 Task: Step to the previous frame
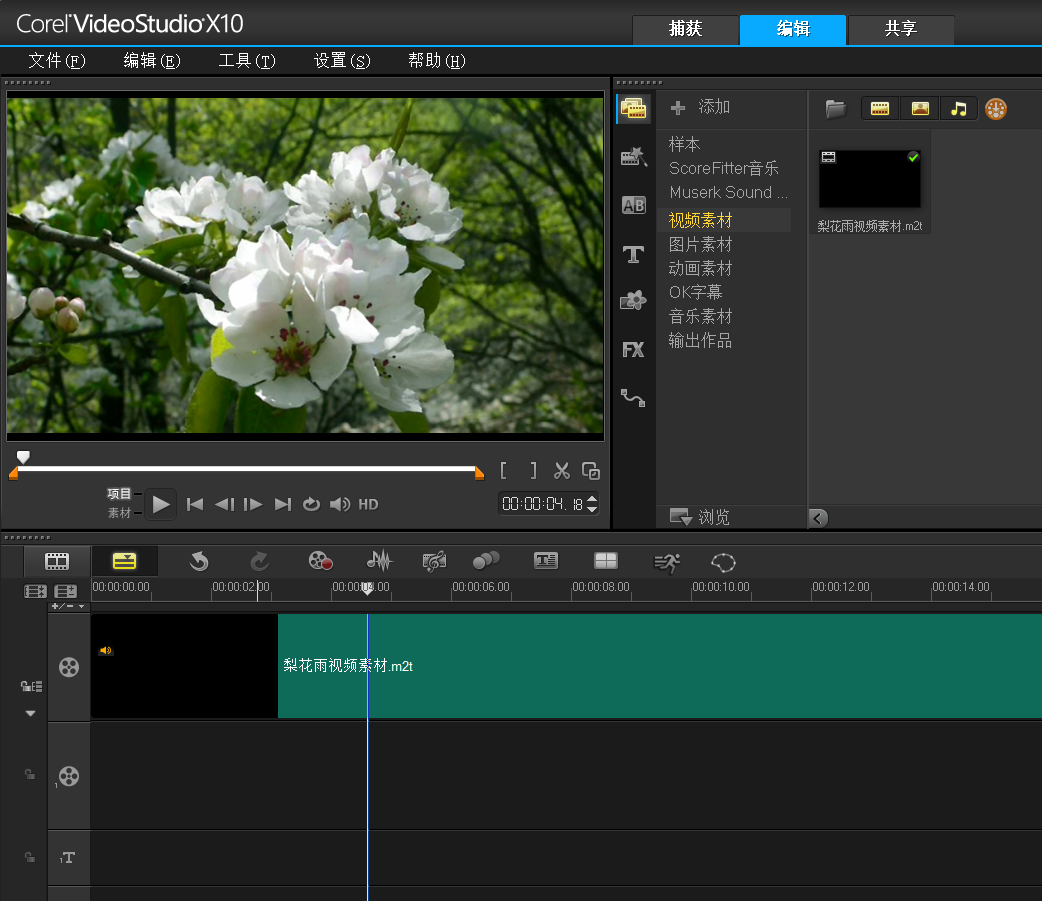point(225,504)
